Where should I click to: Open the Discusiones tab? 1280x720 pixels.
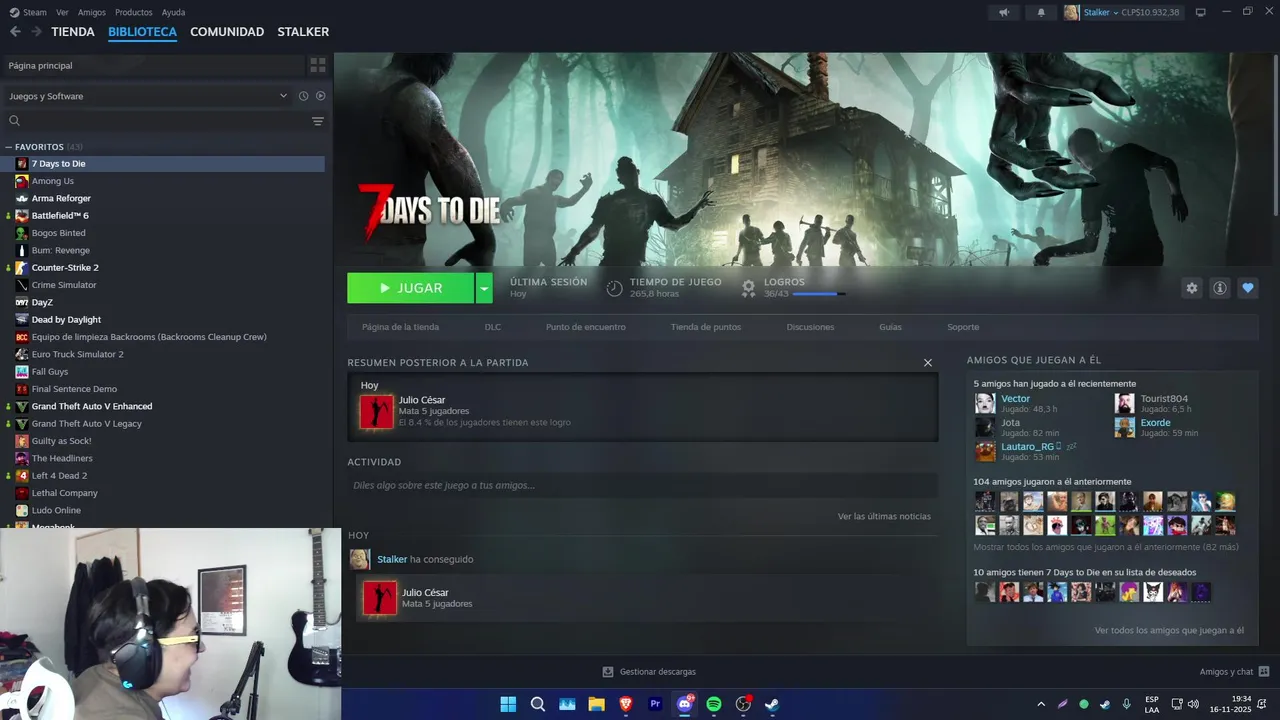pos(810,327)
